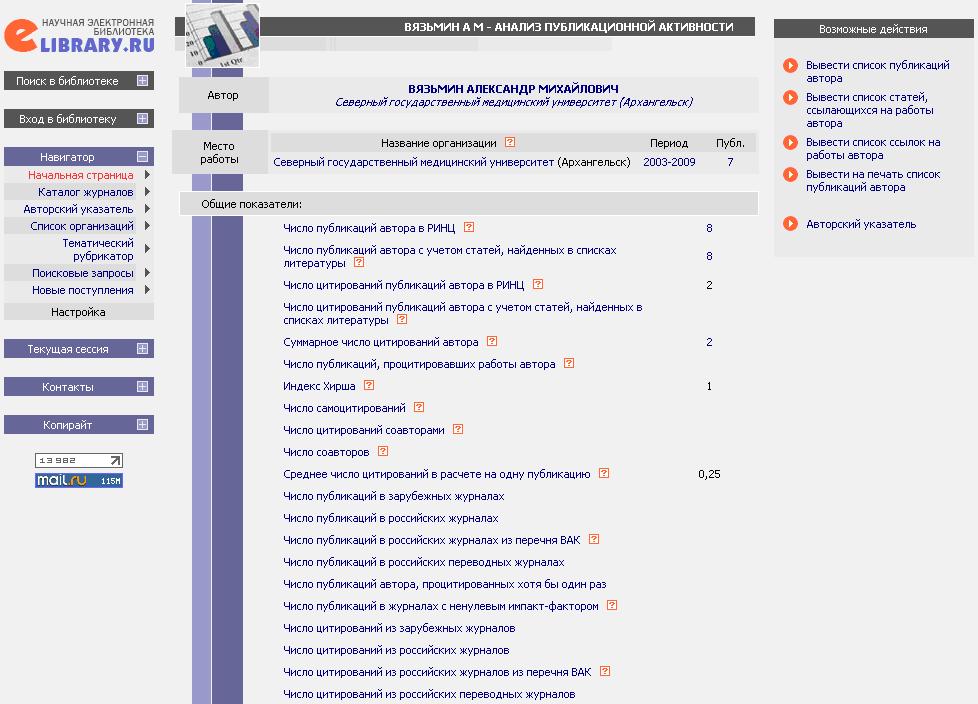978x704 pixels.
Task: Click orange arrow for Вывести список публикаций автора
Action: pos(790,65)
